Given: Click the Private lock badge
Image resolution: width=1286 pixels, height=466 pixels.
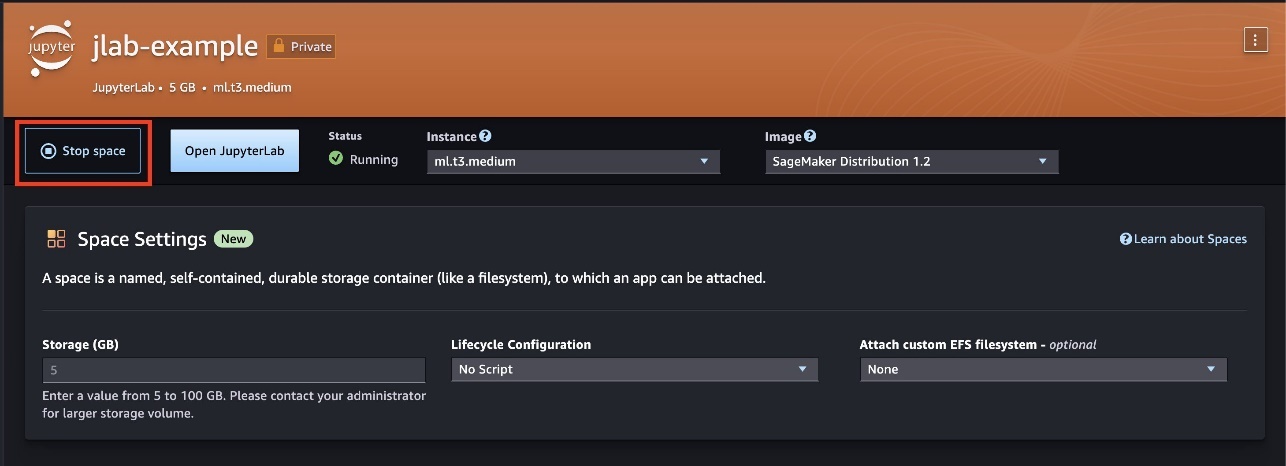Looking at the screenshot, I should click(301, 46).
